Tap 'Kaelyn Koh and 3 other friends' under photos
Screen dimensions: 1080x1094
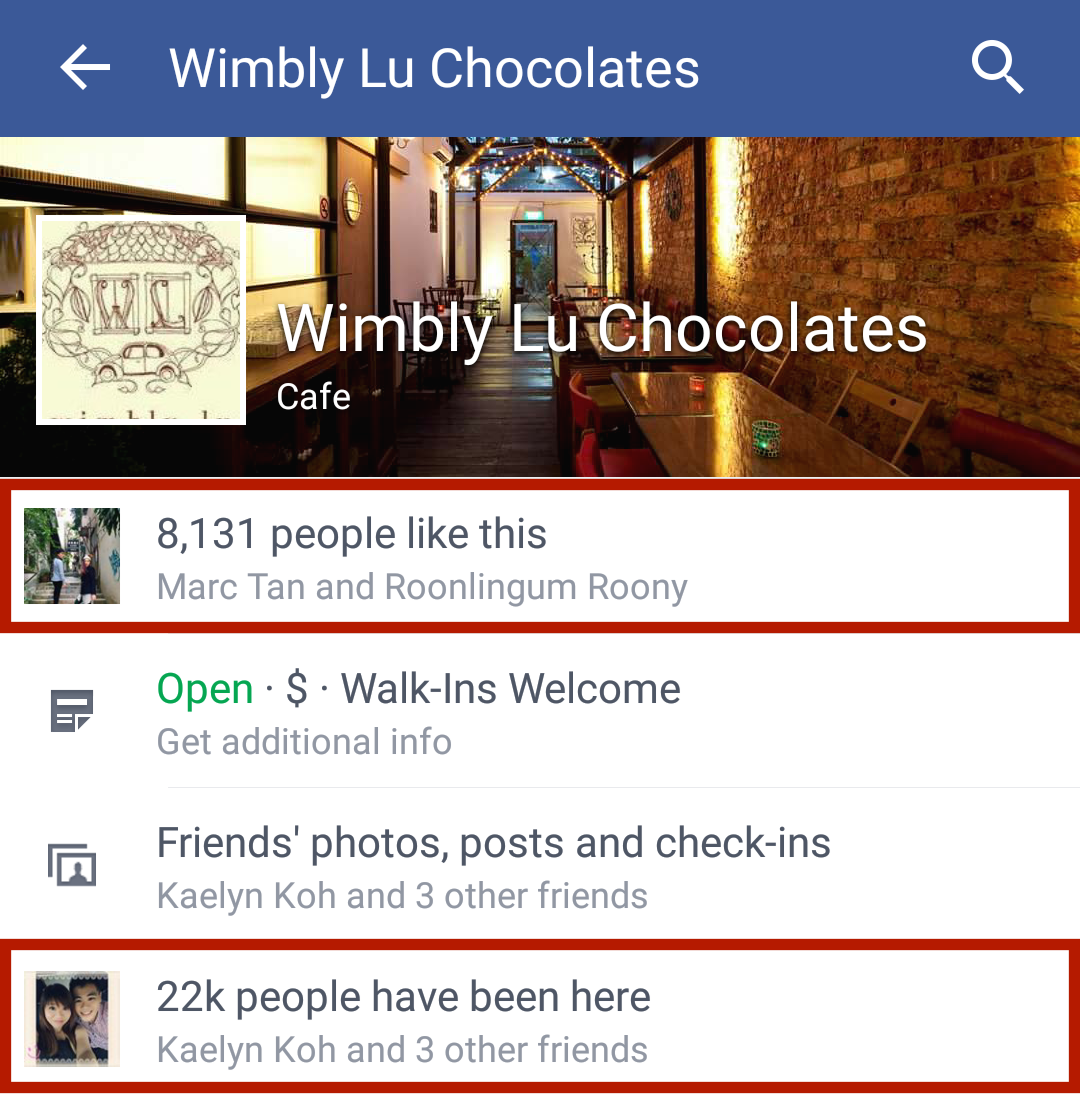(402, 896)
